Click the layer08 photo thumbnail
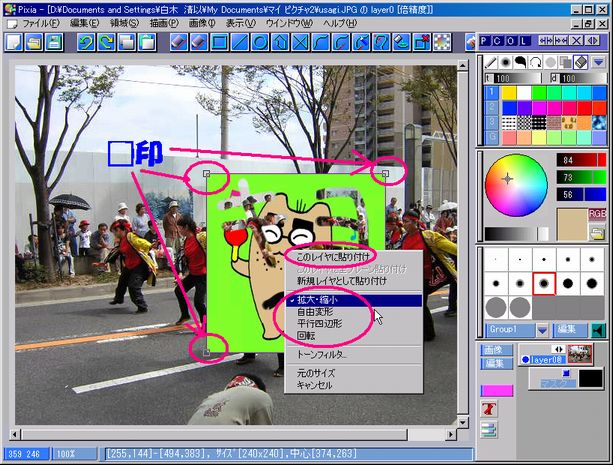This screenshot has height=465, width=613. (580, 354)
